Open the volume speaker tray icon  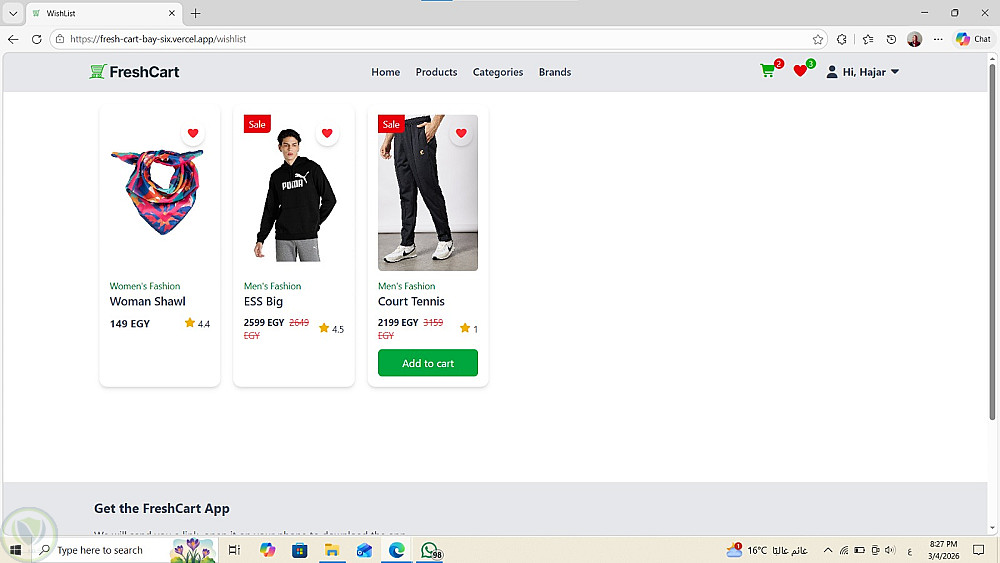(890, 550)
